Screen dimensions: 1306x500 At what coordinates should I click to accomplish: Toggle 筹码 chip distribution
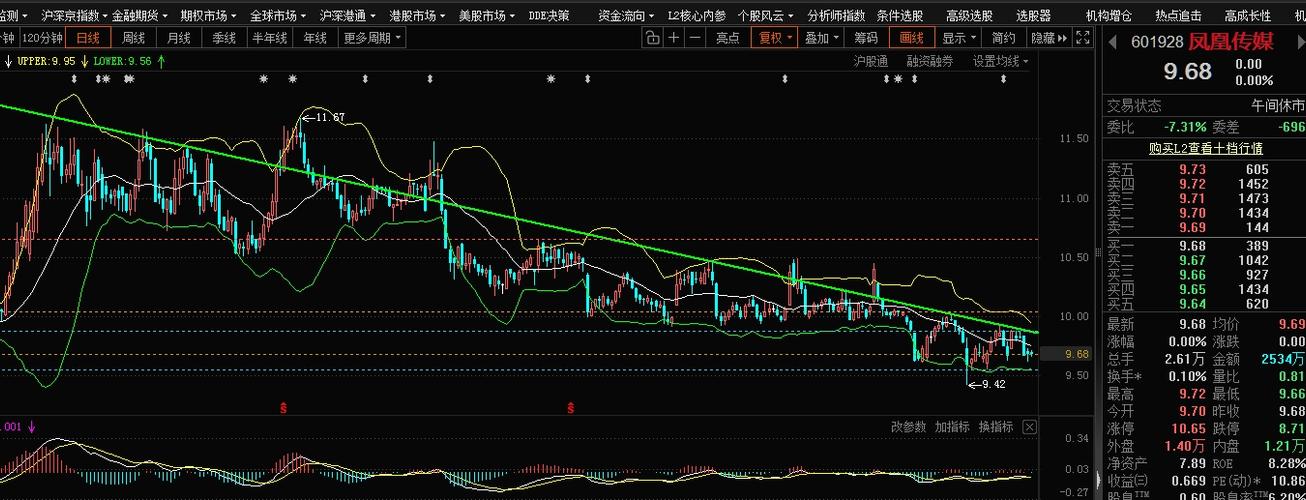point(866,38)
